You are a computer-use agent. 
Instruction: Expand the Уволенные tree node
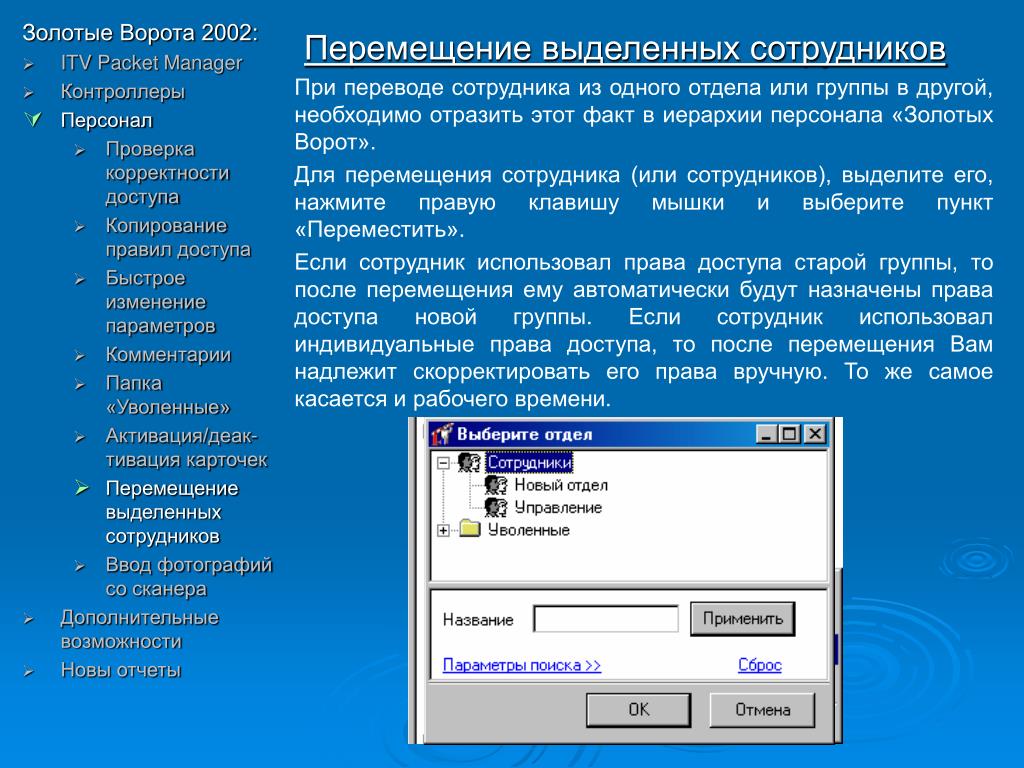443,530
